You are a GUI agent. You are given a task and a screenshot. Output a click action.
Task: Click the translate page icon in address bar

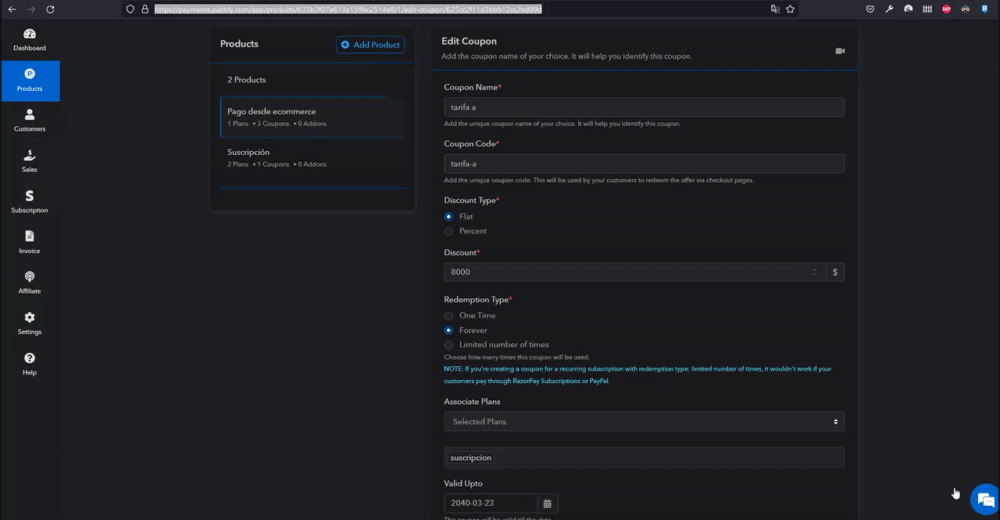775,9
